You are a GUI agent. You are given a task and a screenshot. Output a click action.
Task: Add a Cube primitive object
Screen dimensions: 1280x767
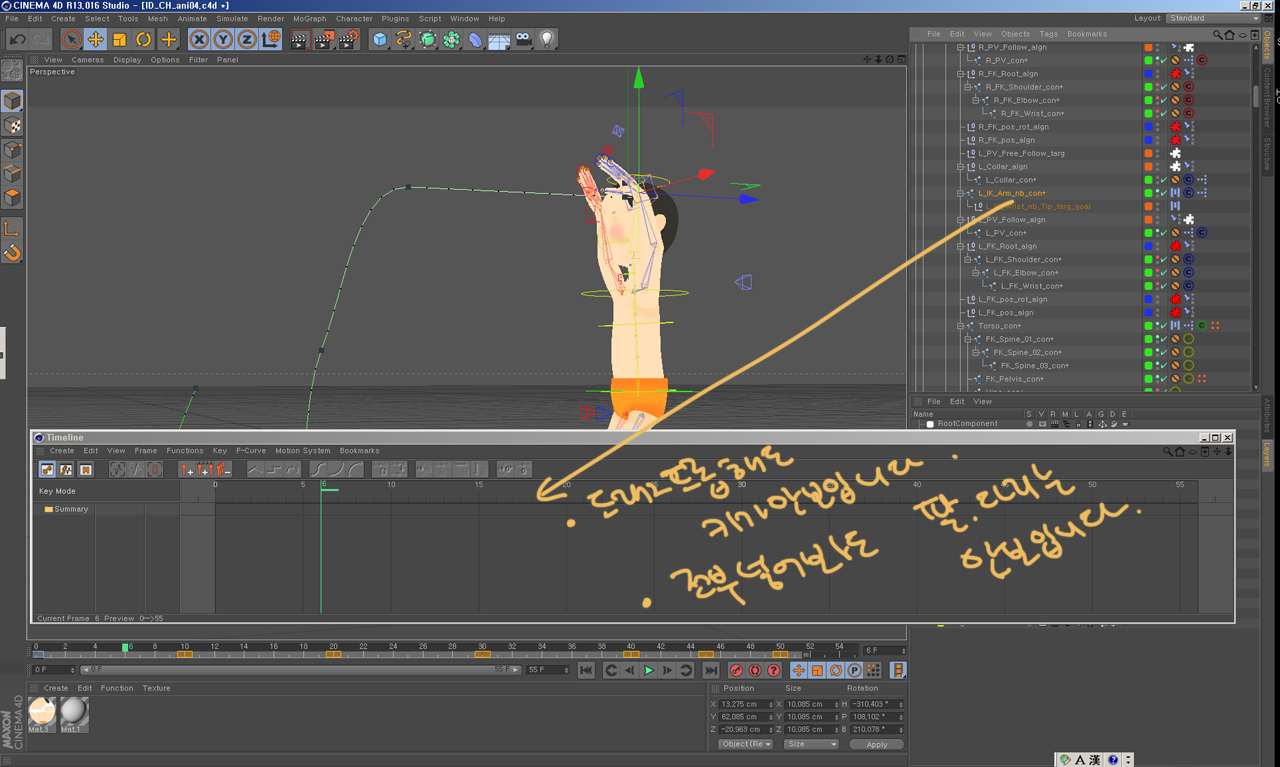pos(380,40)
